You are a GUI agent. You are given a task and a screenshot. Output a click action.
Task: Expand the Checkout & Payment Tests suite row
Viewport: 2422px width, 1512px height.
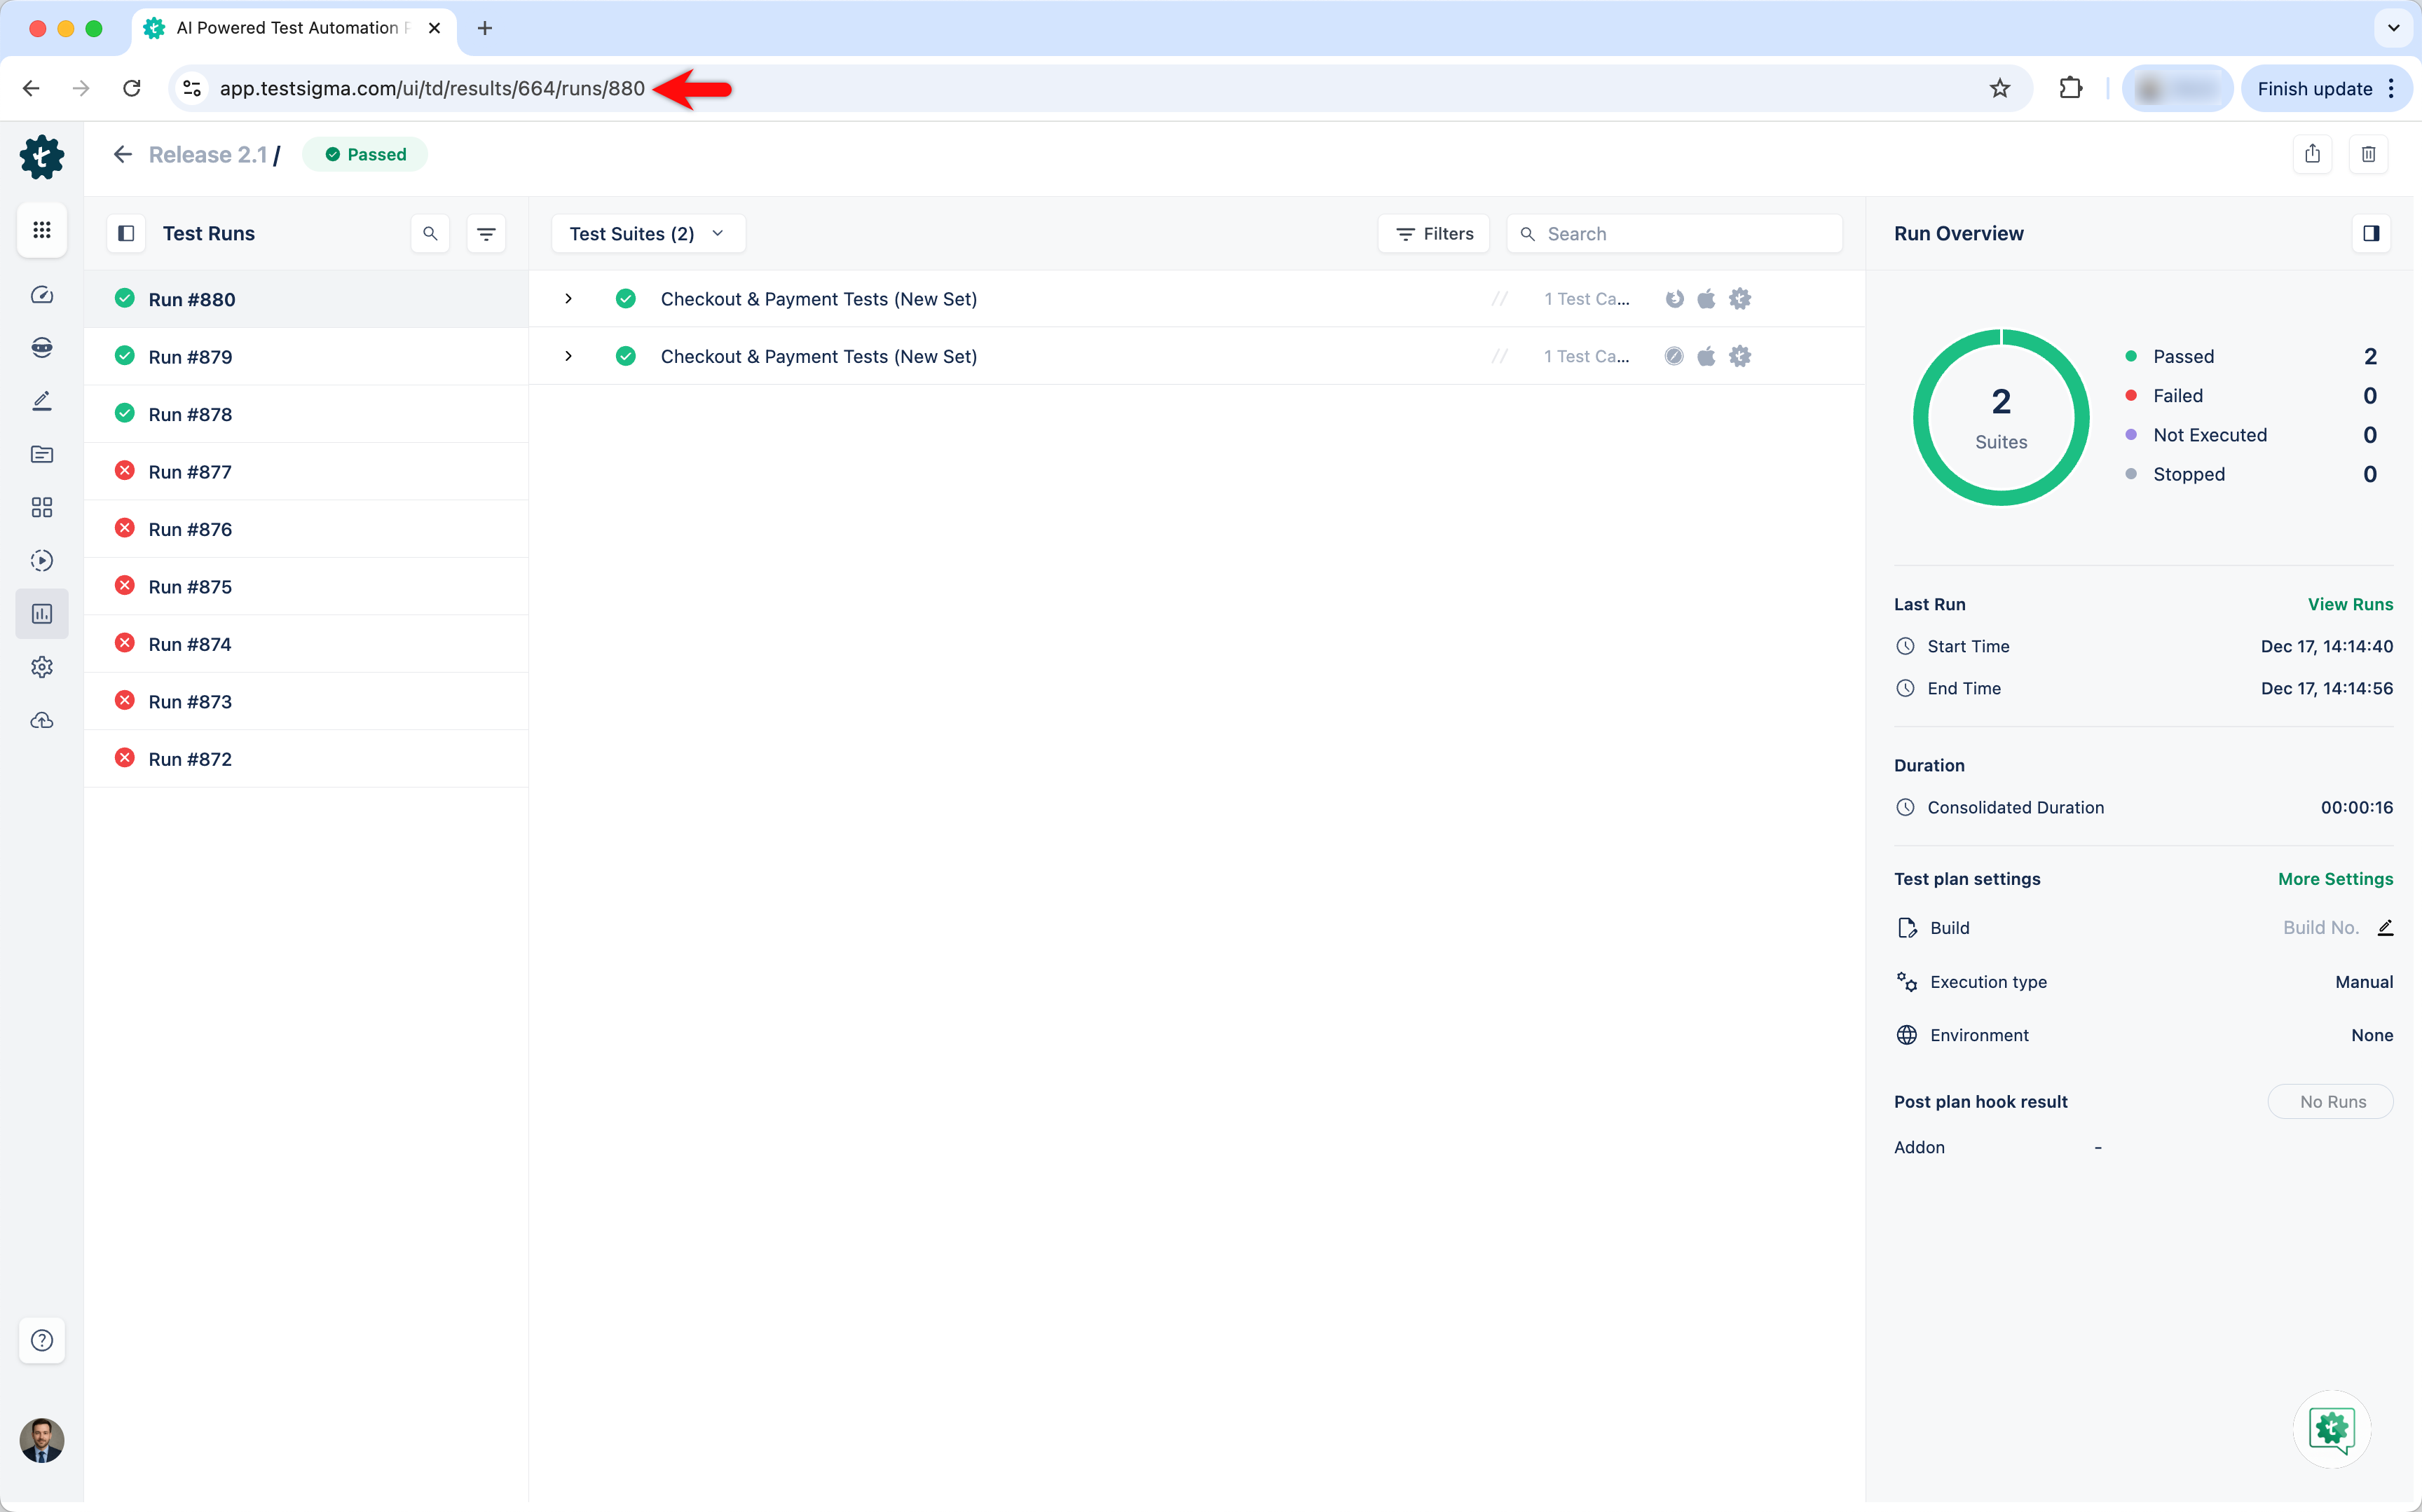(568, 298)
